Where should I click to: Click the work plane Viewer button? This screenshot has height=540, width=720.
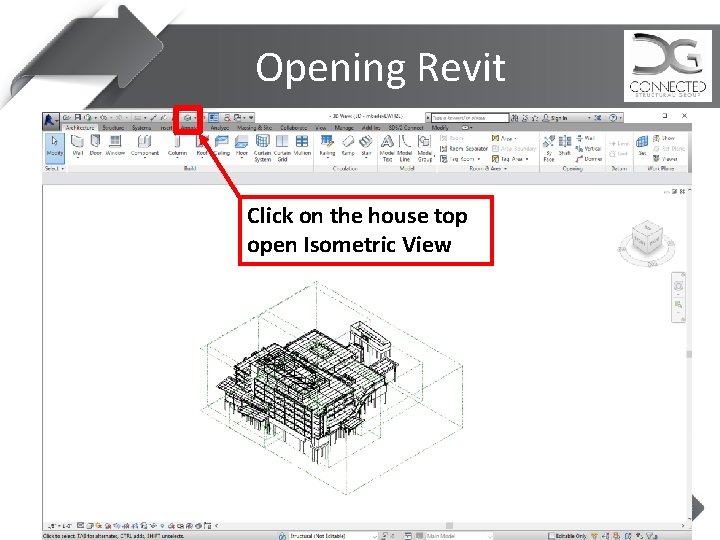[x=665, y=159]
